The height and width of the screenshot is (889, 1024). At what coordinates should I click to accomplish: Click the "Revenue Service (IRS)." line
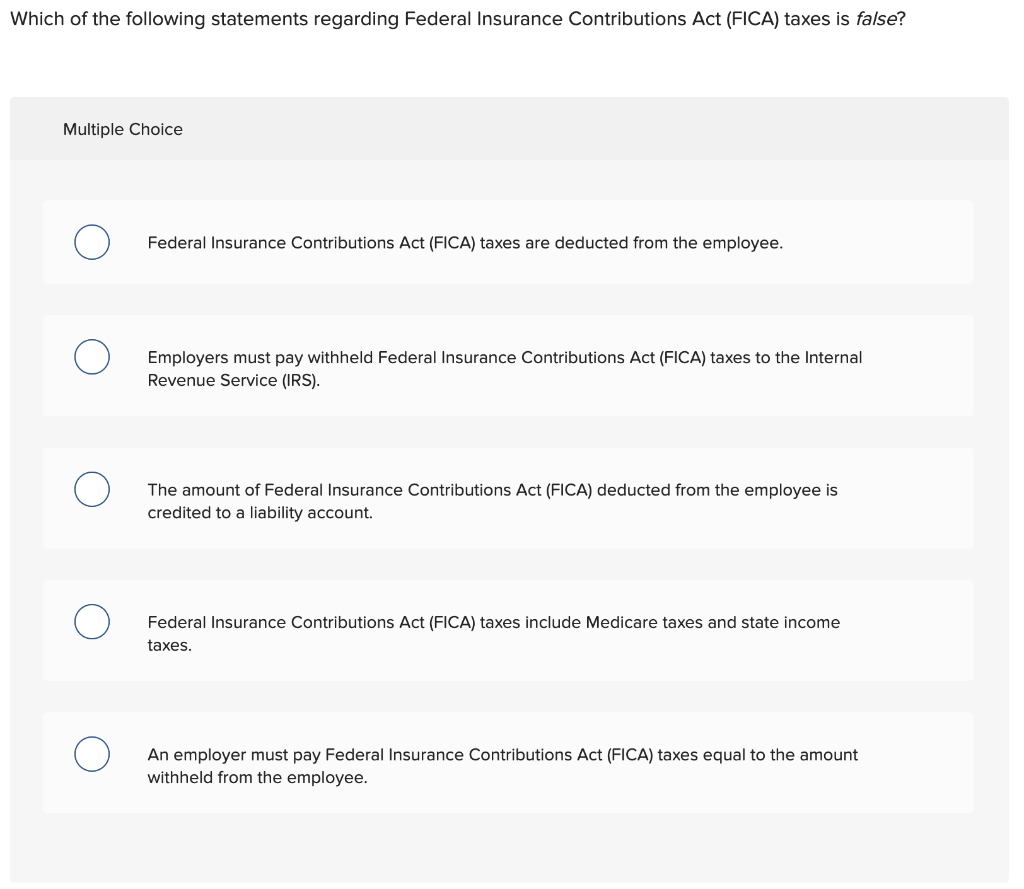click(234, 380)
